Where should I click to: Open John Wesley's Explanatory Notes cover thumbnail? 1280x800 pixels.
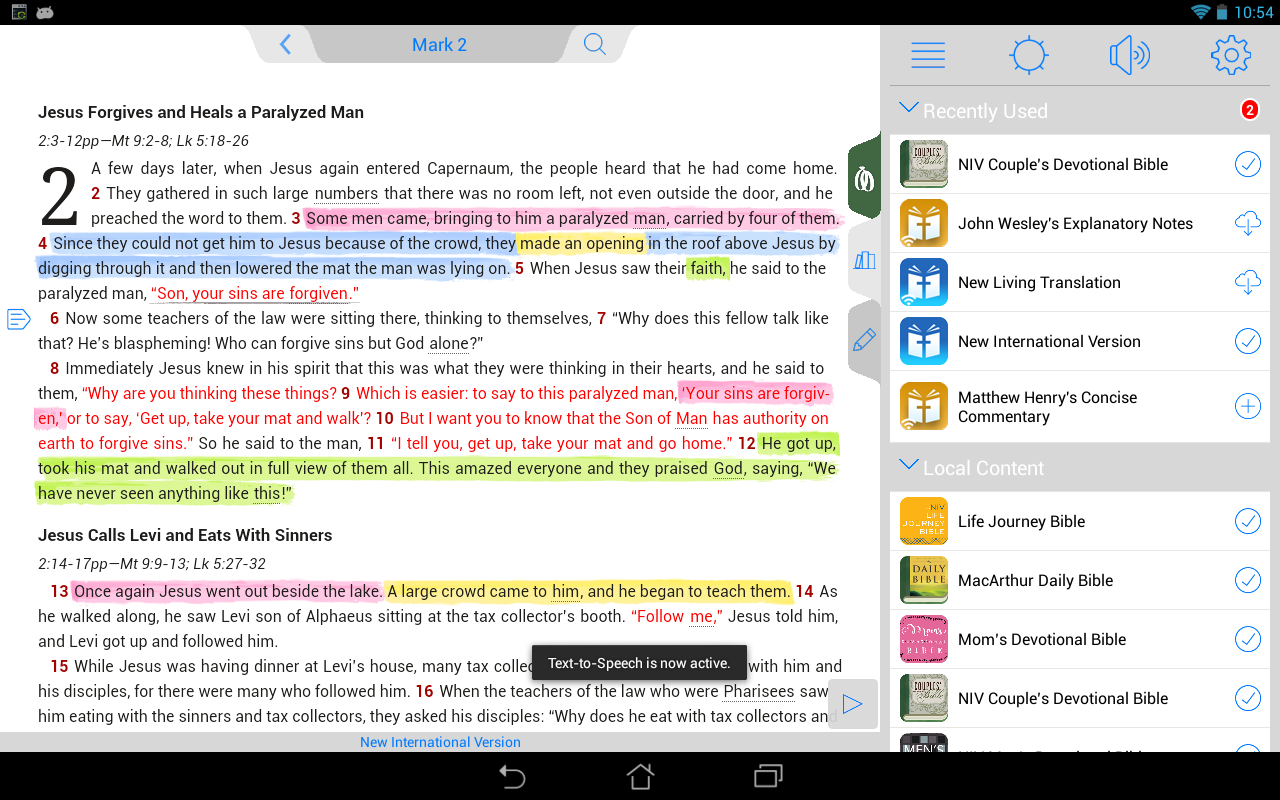coord(924,224)
